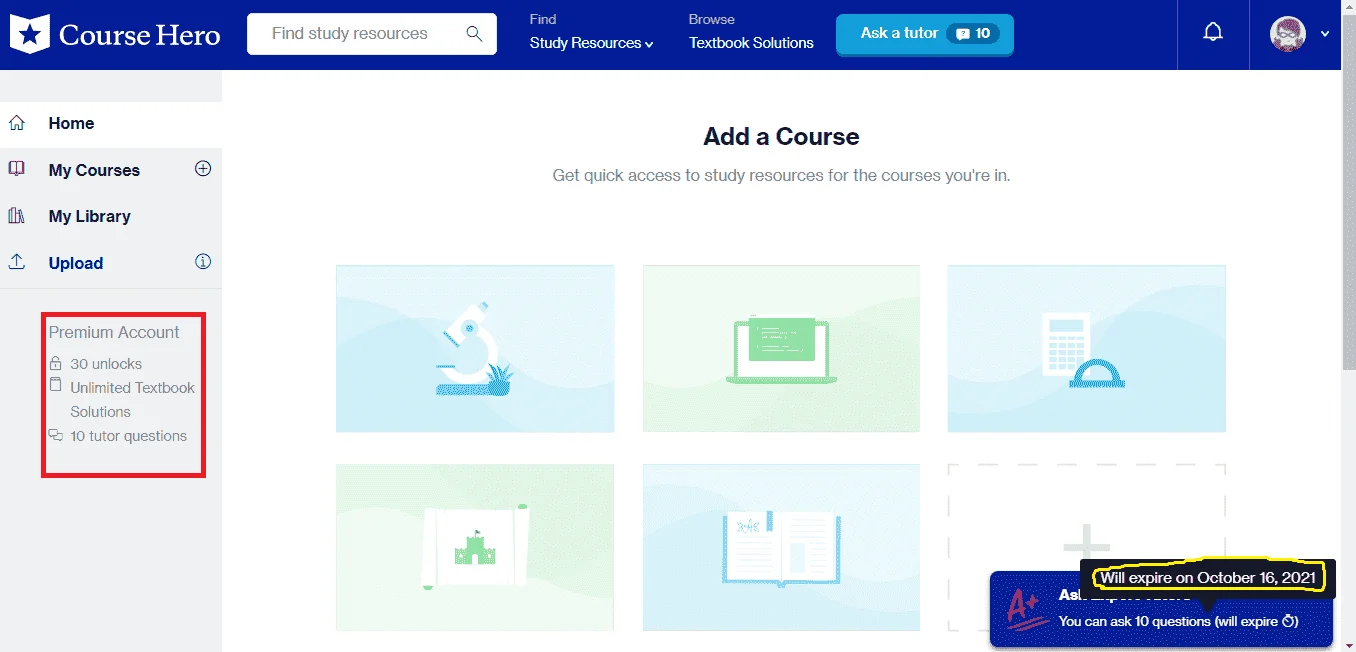Click the Ask a tutor button
1356x652 pixels.
pos(925,34)
